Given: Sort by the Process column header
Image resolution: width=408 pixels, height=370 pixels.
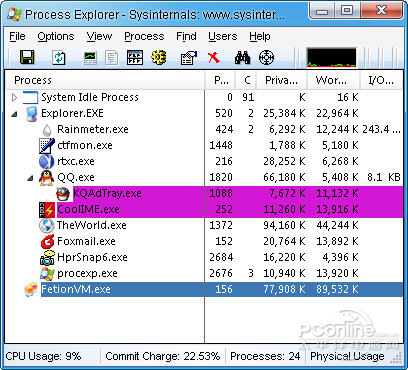Looking at the screenshot, I should point(105,80).
